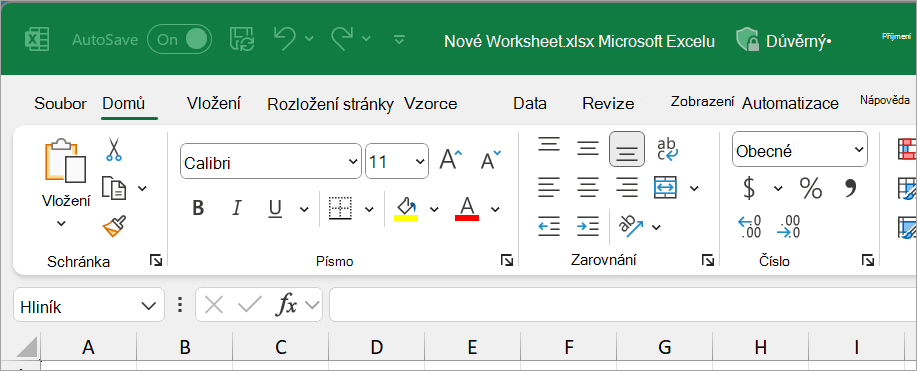Click the Excel app logo icon
The image size is (917, 371).
36,40
